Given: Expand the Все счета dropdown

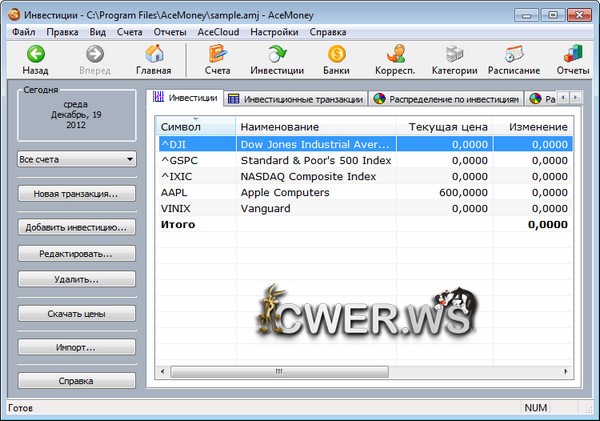Looking at the screenshot, I should click(77, 159).
